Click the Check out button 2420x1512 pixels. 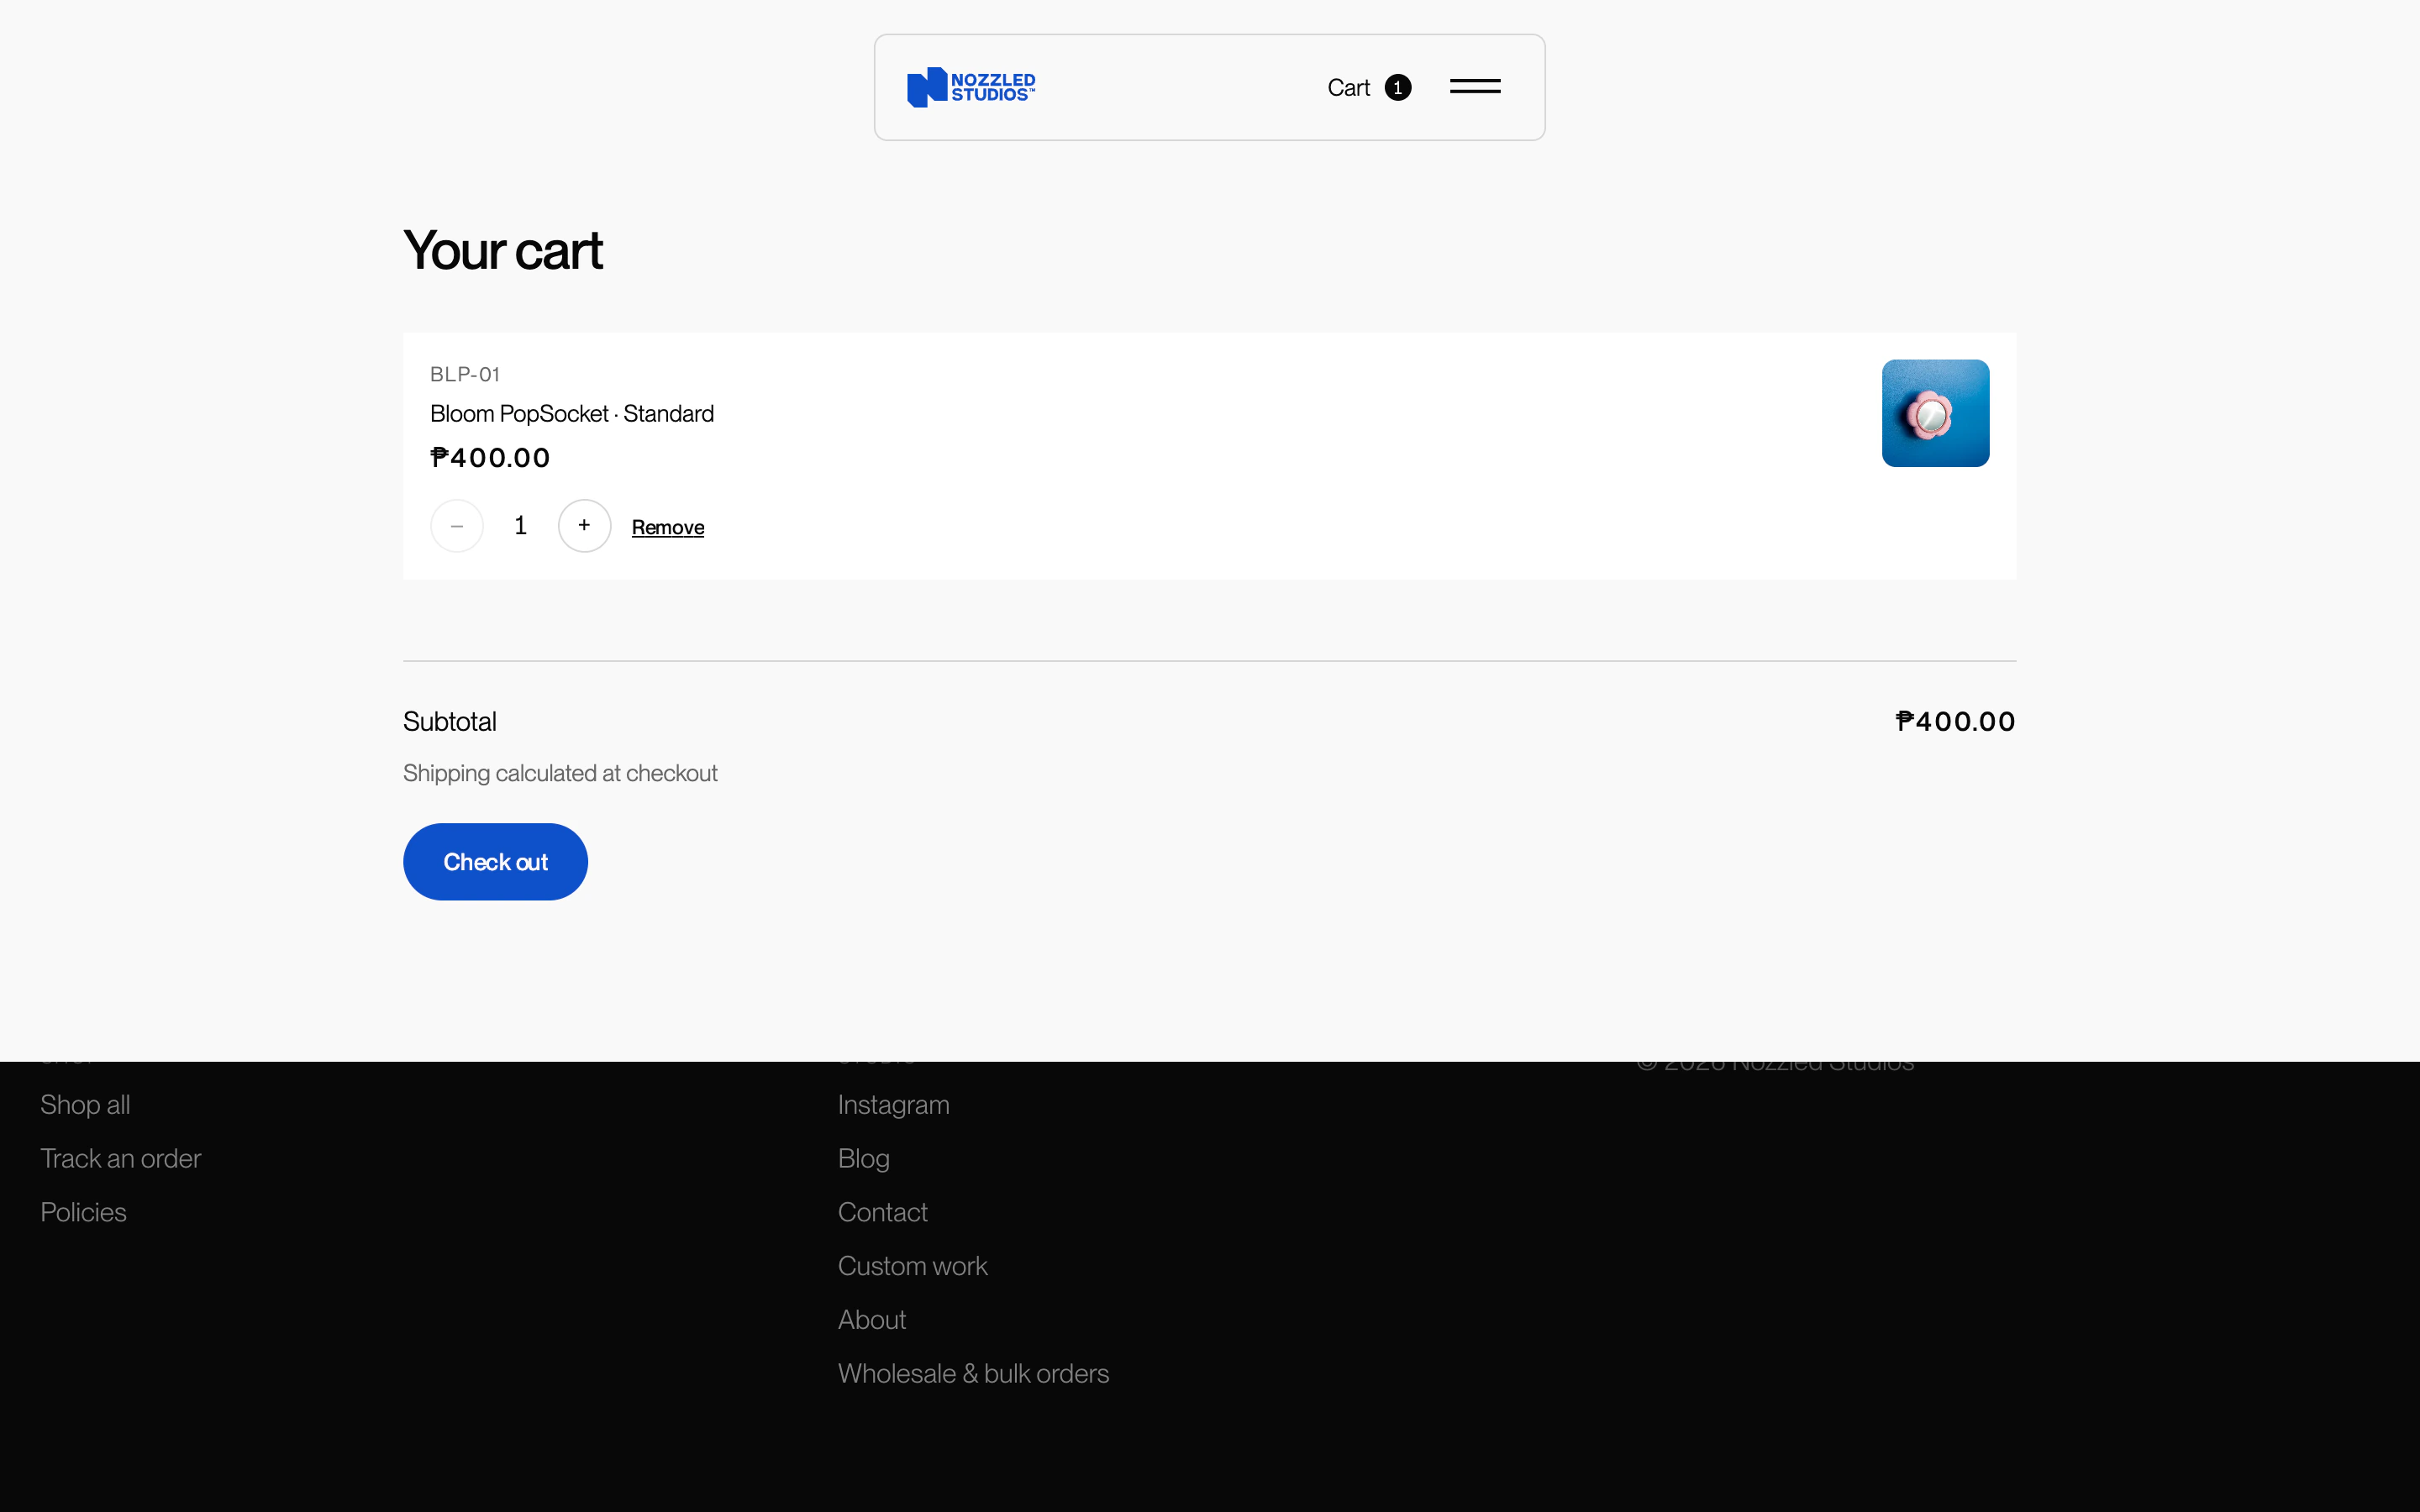(x=495, y=862)
